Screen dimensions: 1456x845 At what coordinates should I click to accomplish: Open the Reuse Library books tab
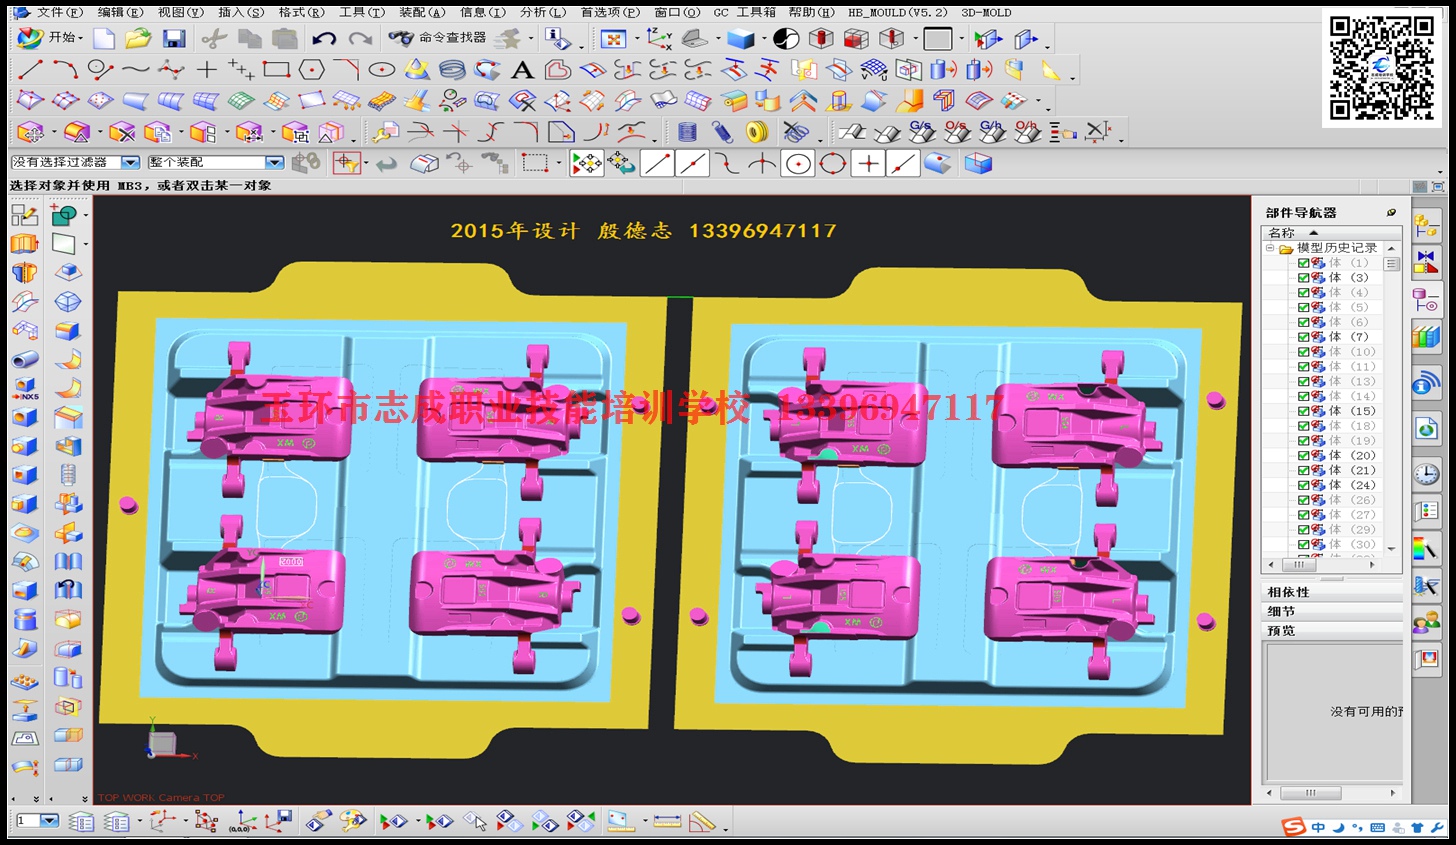[1426, 337]
